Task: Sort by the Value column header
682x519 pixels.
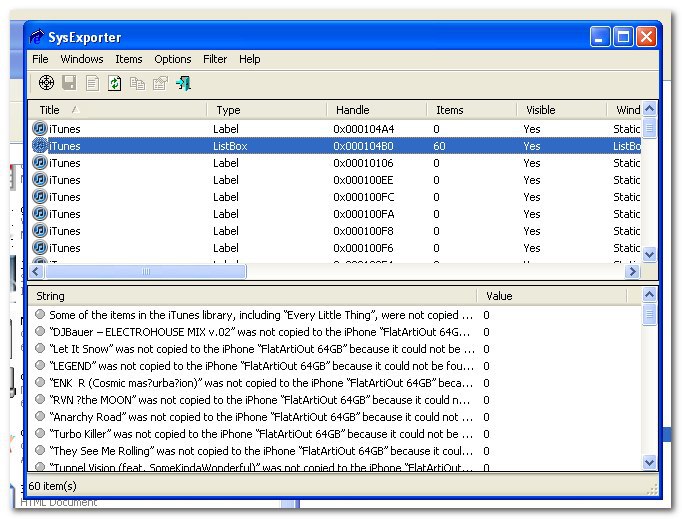Action: 552,296
